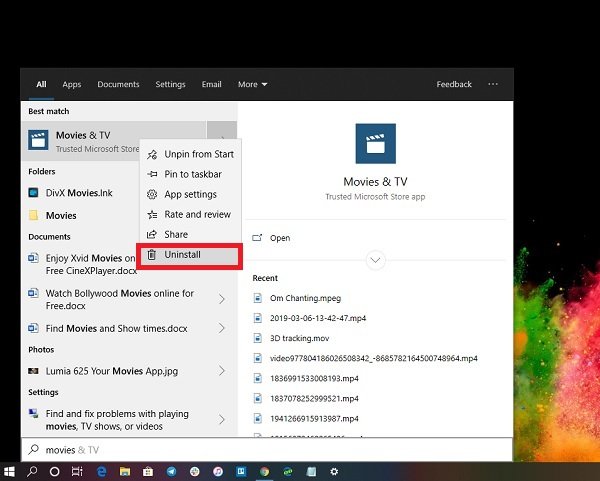This screenshot has width=600, height=481.
Task: Expand arrow for Lumia 625 photo result
Action: point(222,371)
